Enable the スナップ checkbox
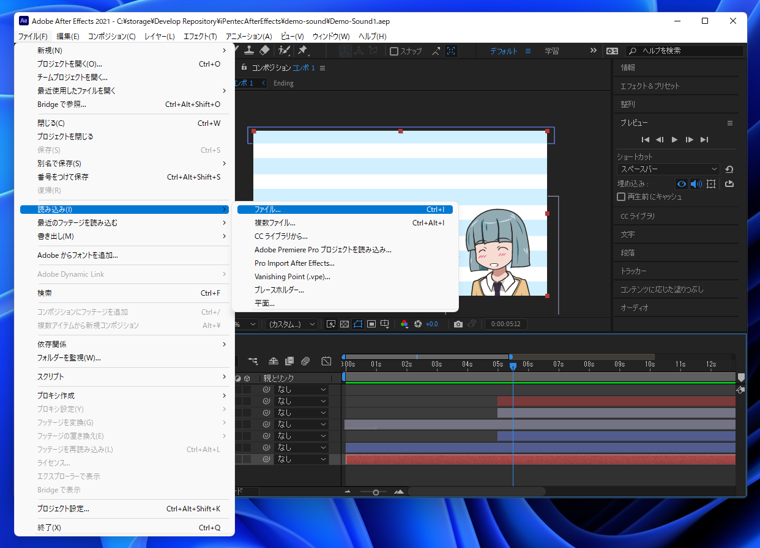Image resolution: width=760 pixels, height=548 pixels. [x=394, y=51]
